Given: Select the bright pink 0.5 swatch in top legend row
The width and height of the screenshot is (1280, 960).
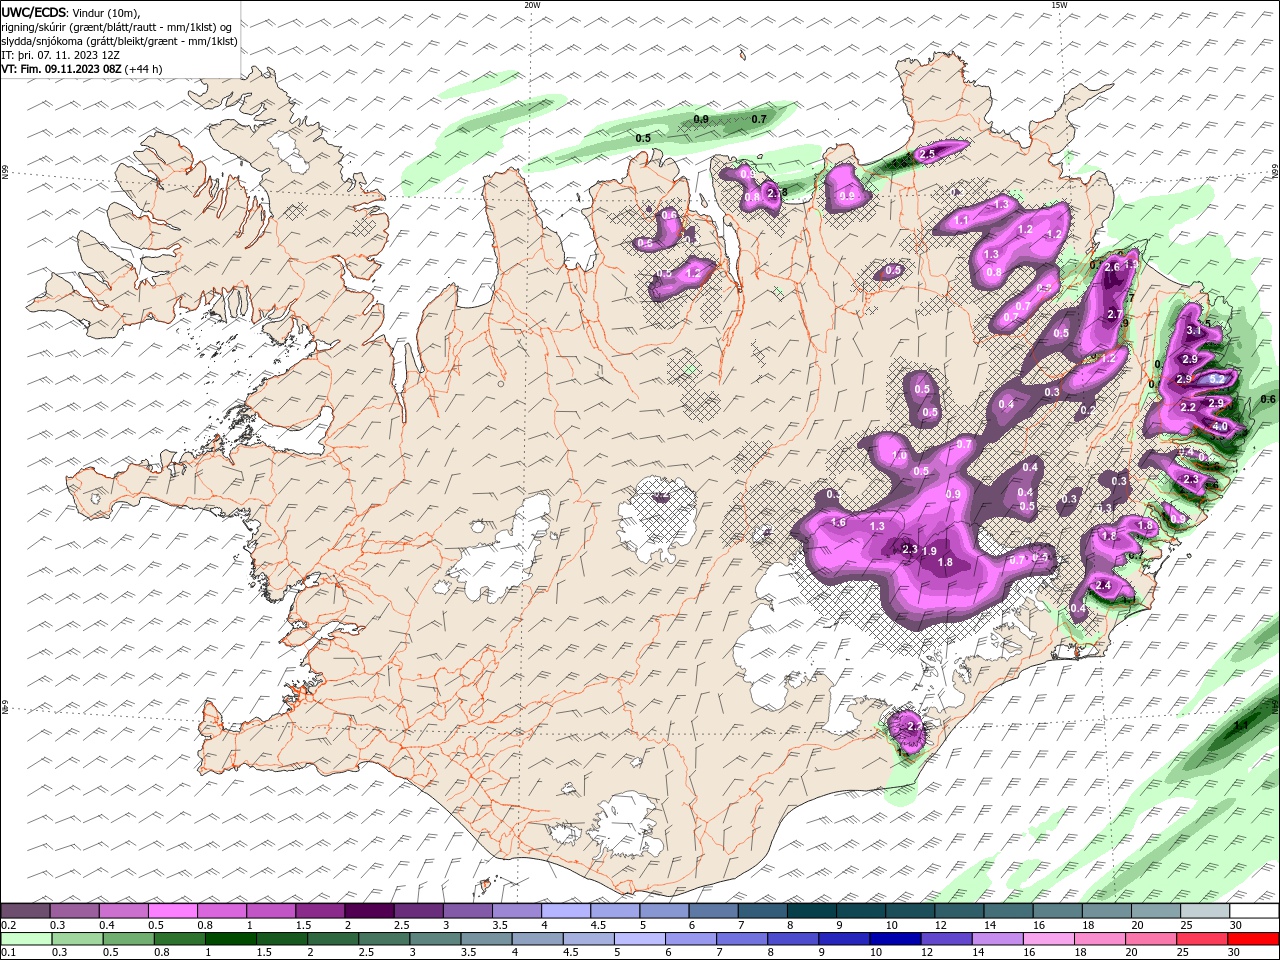Looking at the screenshot, I should point(173,911).
